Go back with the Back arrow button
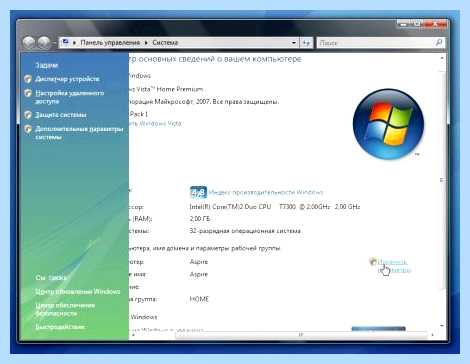The image size is (470, 364). click(29, 42)
